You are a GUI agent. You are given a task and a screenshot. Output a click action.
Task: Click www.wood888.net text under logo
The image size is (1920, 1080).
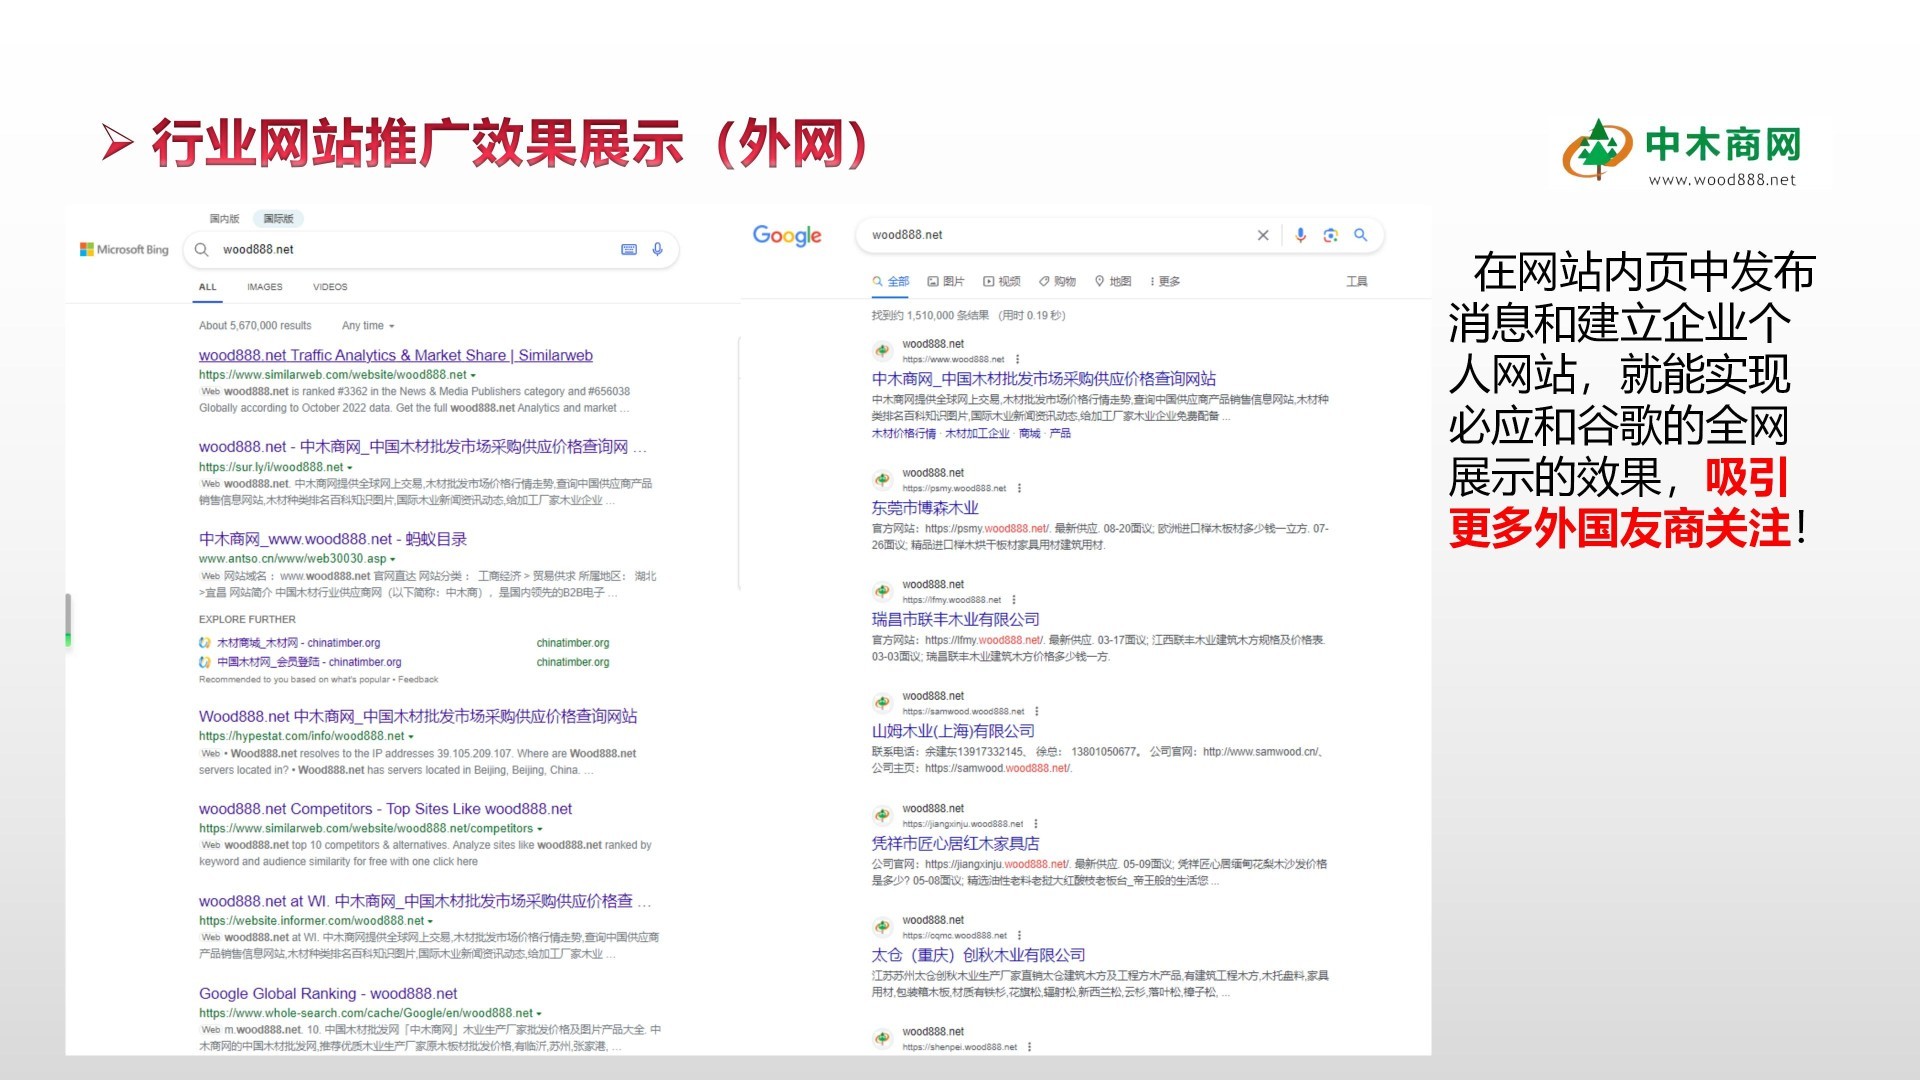pos(1722,181)
